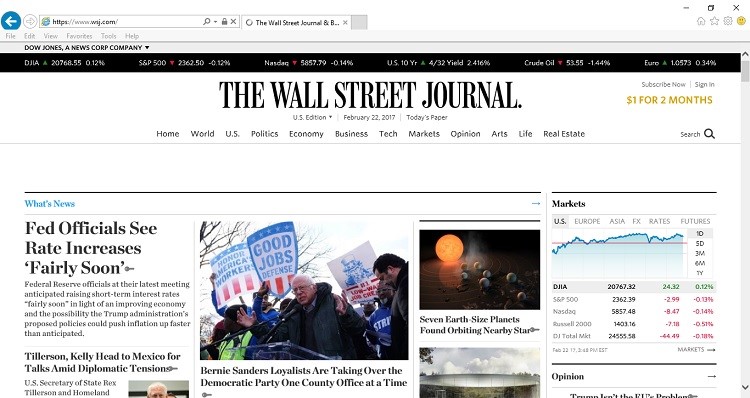The width and height of the screenshot is (750, 398).
Task: Go to the Tech section
Action: point(388,134)
